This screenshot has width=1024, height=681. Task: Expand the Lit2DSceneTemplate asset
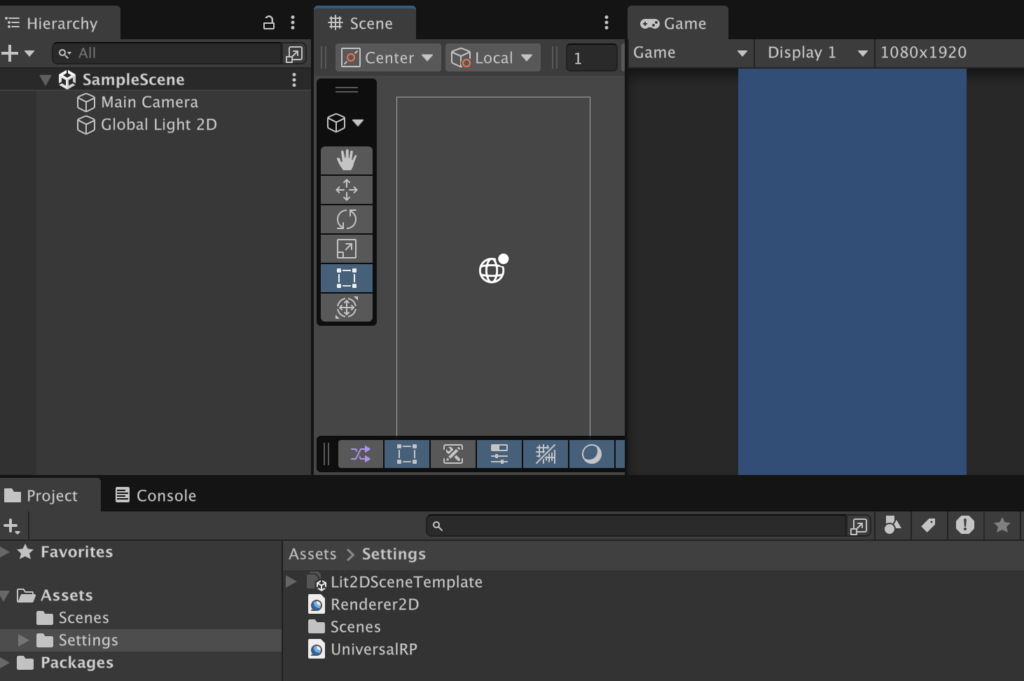tap(291, 581)
